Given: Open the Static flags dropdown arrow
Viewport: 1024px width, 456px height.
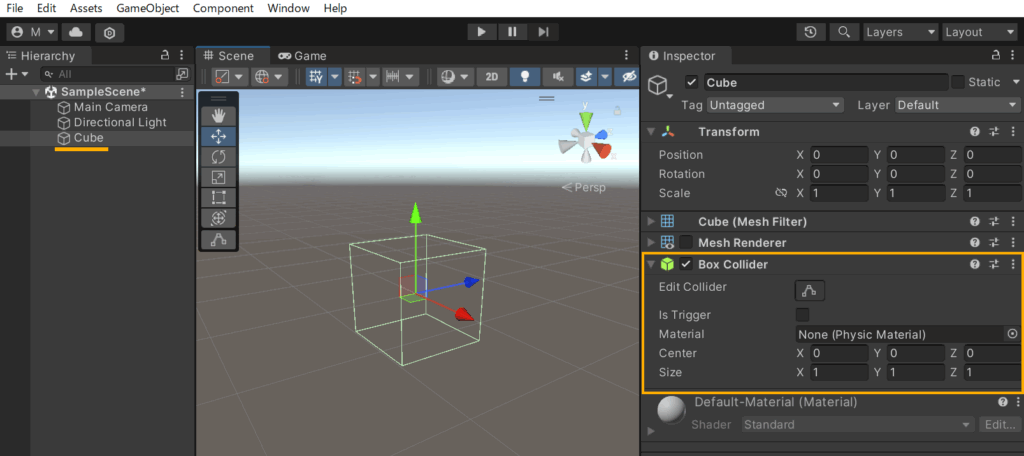Looking at the screenshot, I should coord(1016,82).
